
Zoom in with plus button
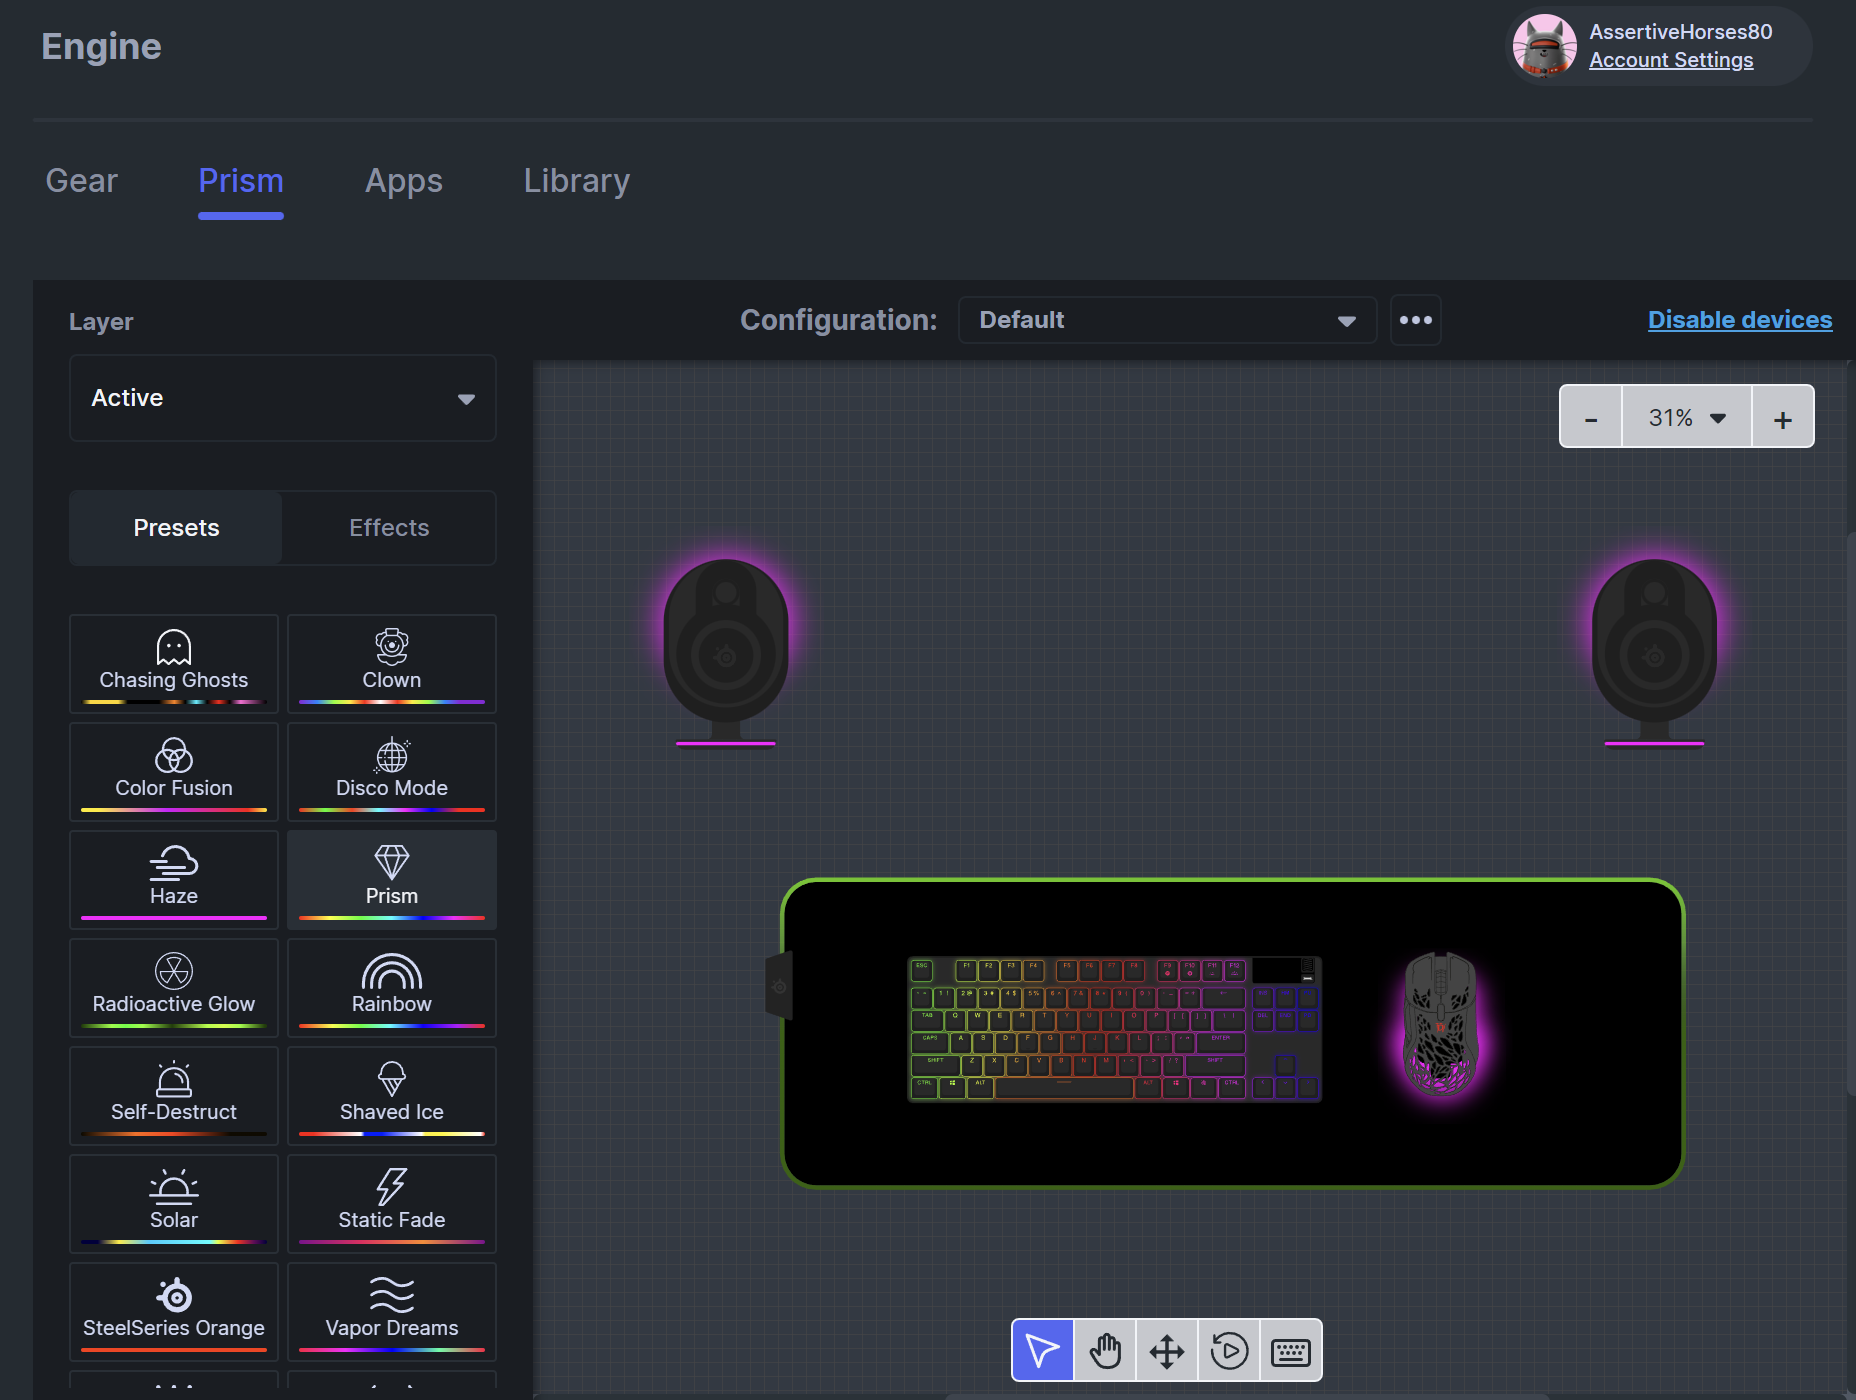1783,417
